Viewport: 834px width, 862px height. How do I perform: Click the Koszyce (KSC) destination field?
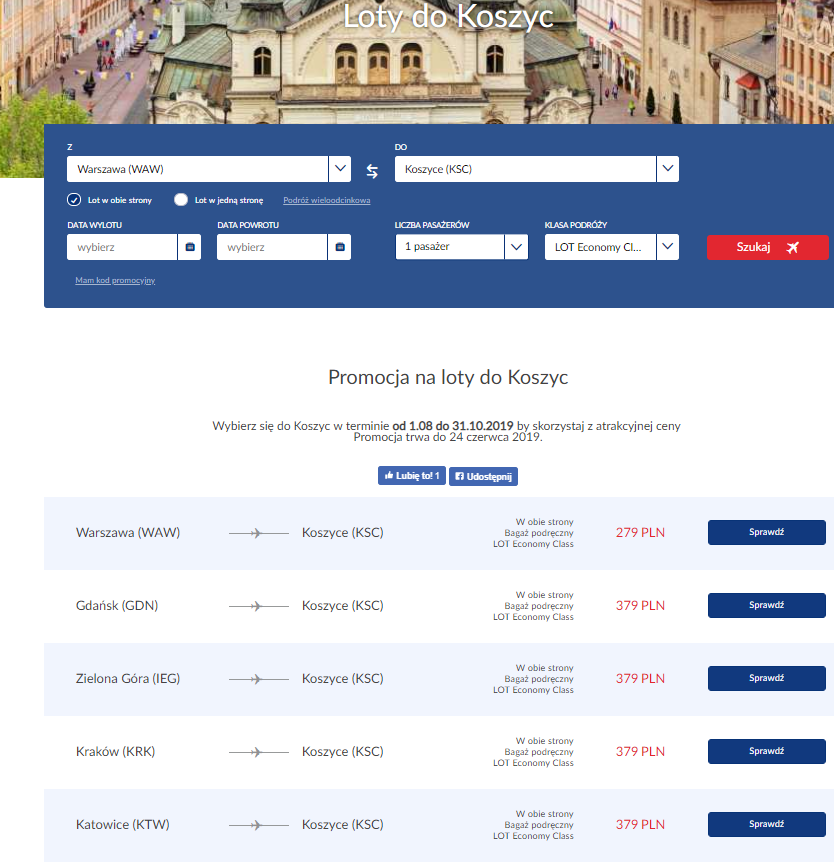point(525,169)
